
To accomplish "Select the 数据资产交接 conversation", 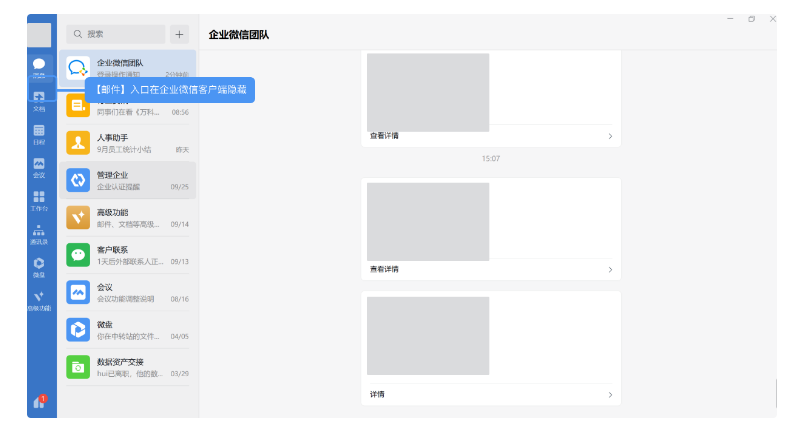I will (x=127, y=367).
